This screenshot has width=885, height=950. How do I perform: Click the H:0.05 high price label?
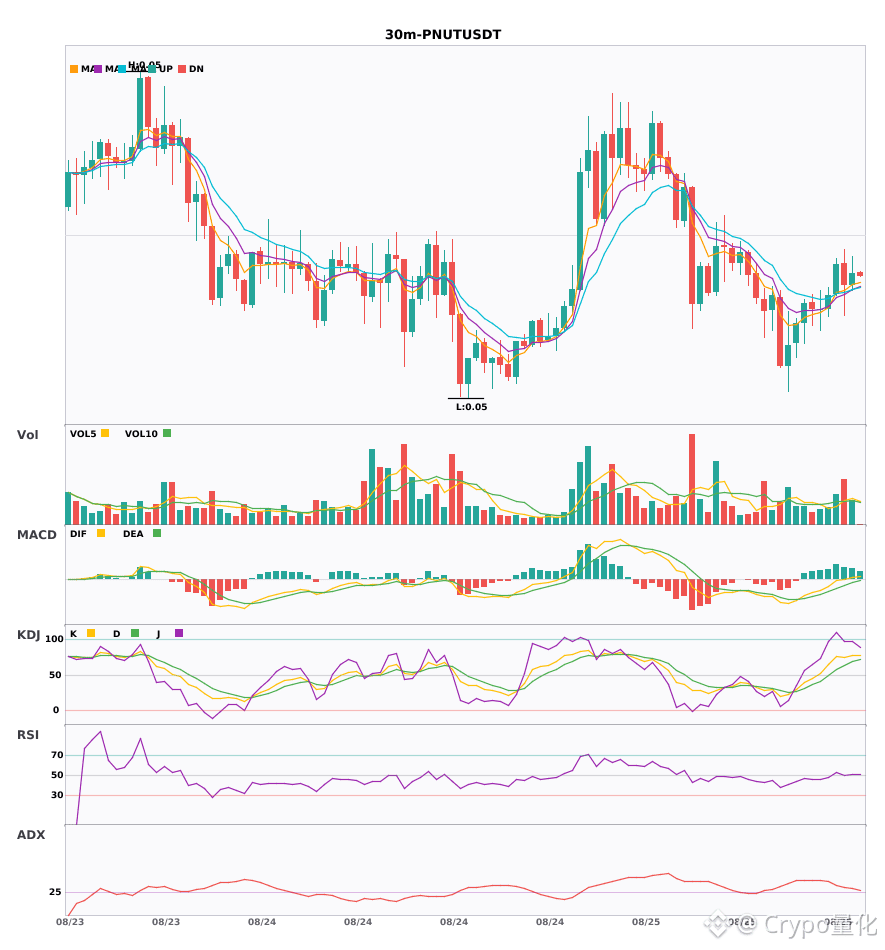144,65
